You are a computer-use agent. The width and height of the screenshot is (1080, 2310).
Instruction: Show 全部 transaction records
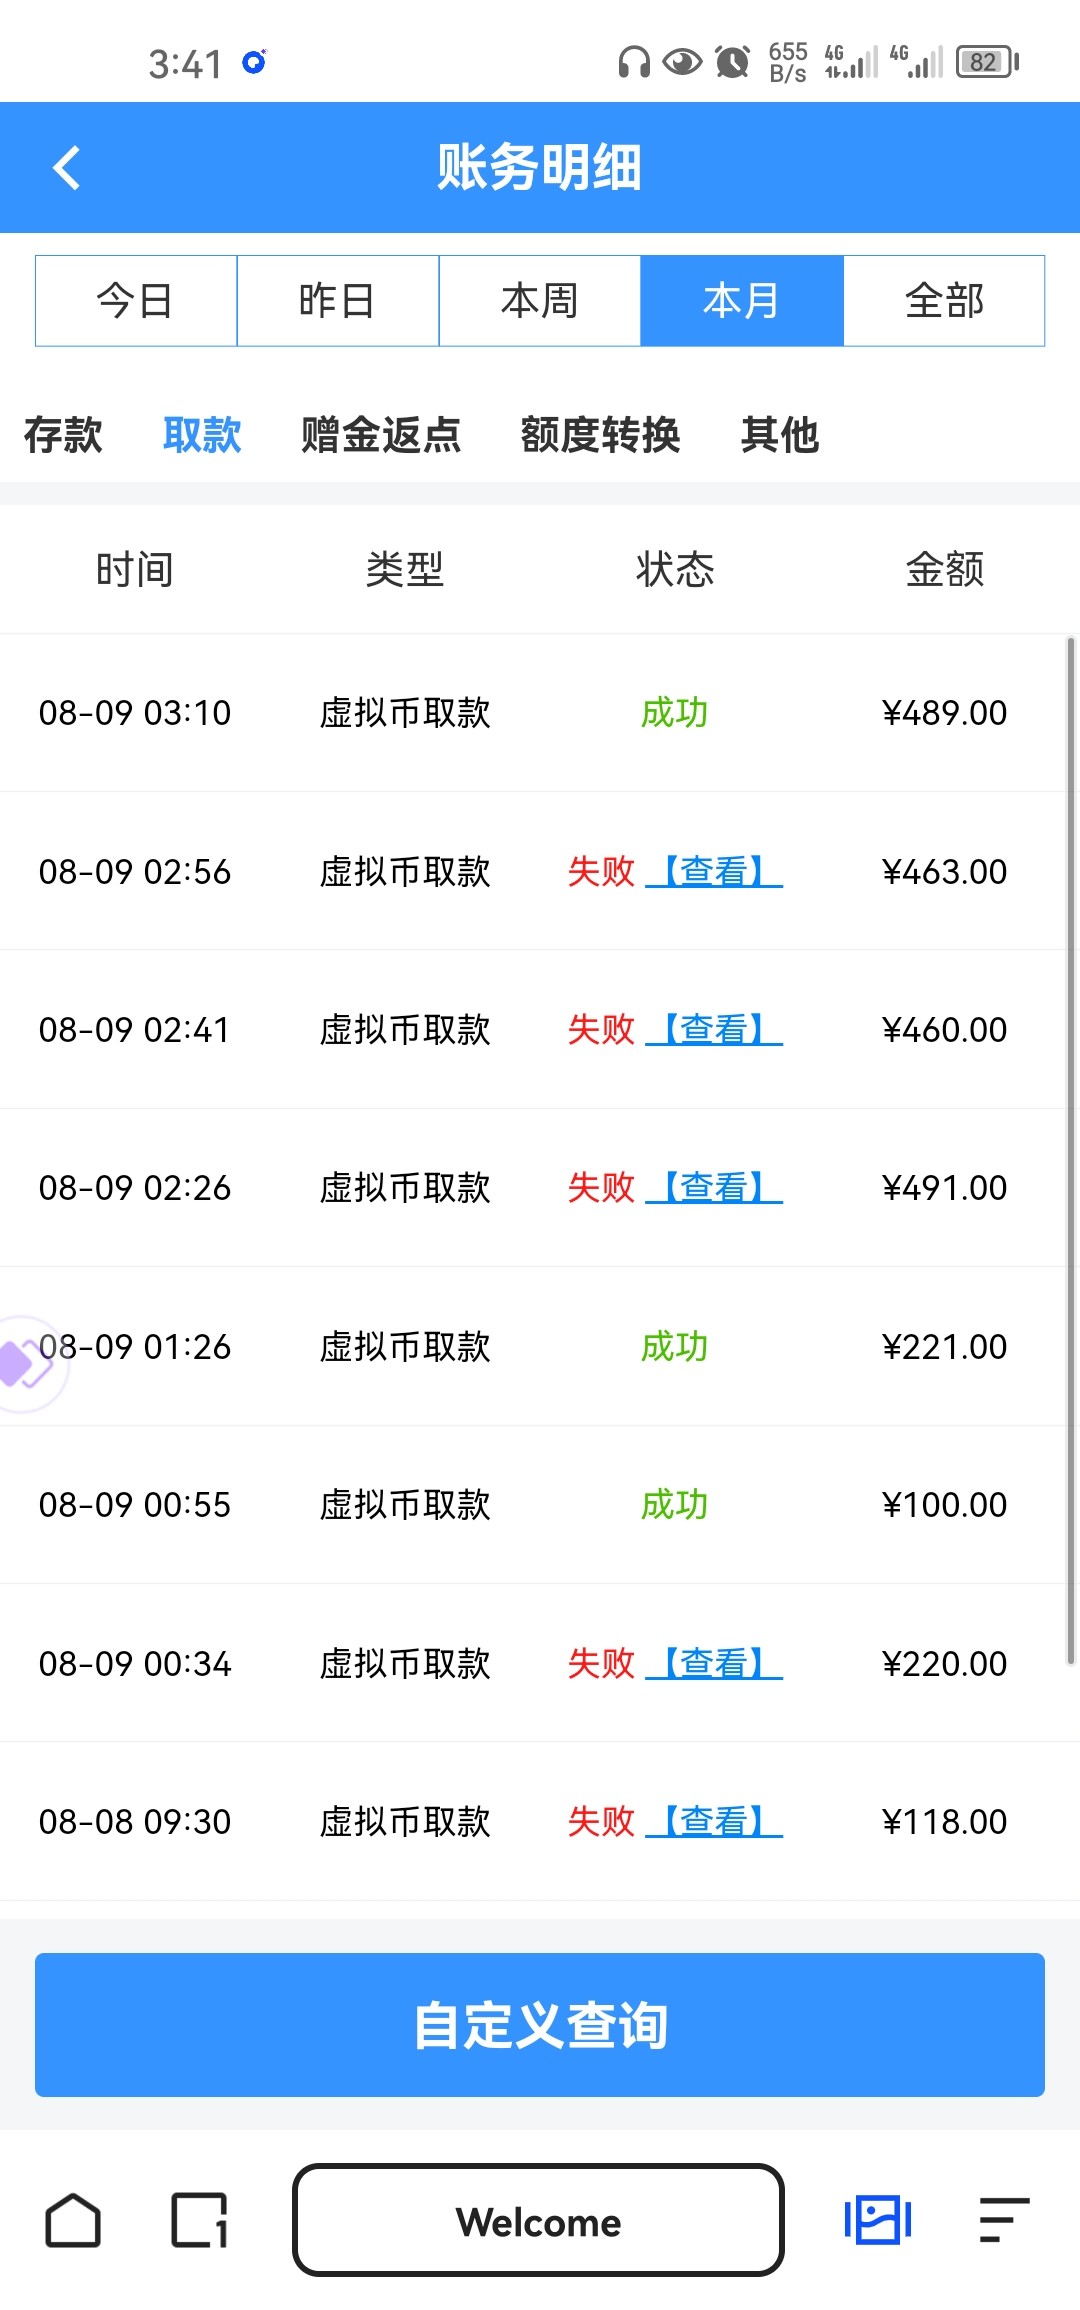(x=944, y=301)
